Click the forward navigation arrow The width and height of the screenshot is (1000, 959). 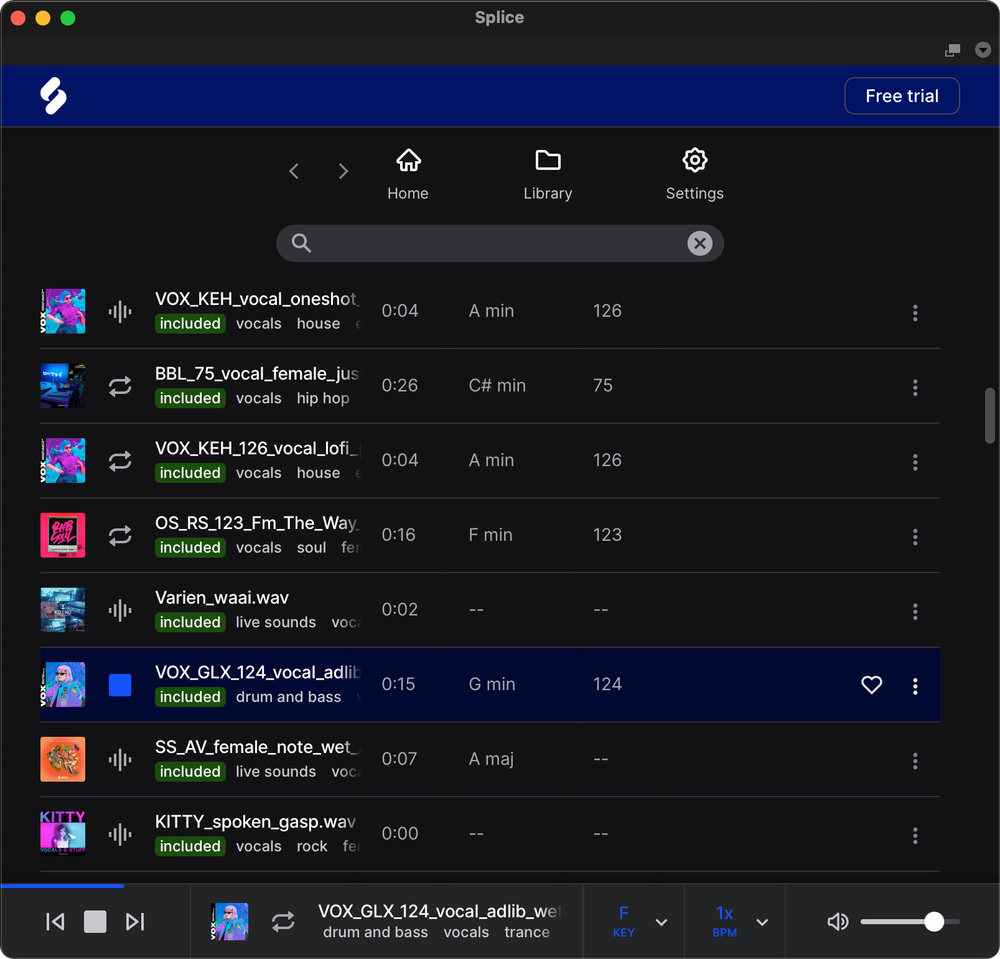tap(343, 171)
